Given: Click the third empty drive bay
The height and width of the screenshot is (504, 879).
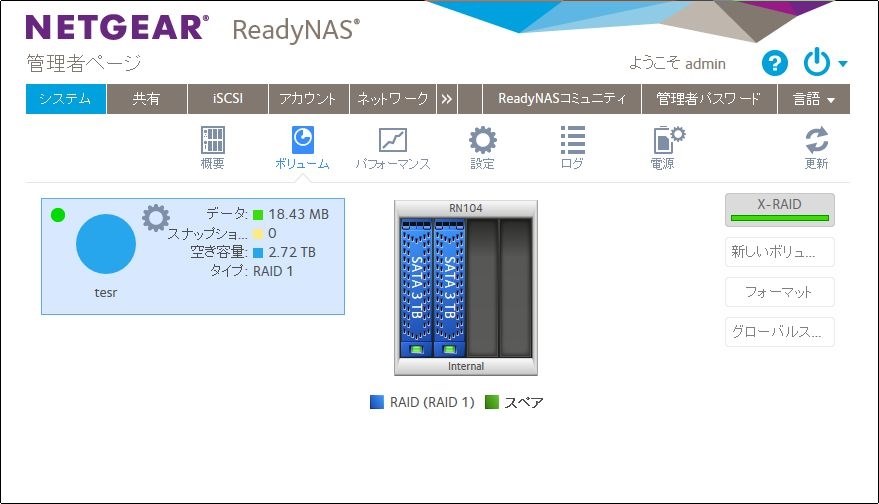Looking at the screenshot, I should pyautogui.click(x=483, y=288).
